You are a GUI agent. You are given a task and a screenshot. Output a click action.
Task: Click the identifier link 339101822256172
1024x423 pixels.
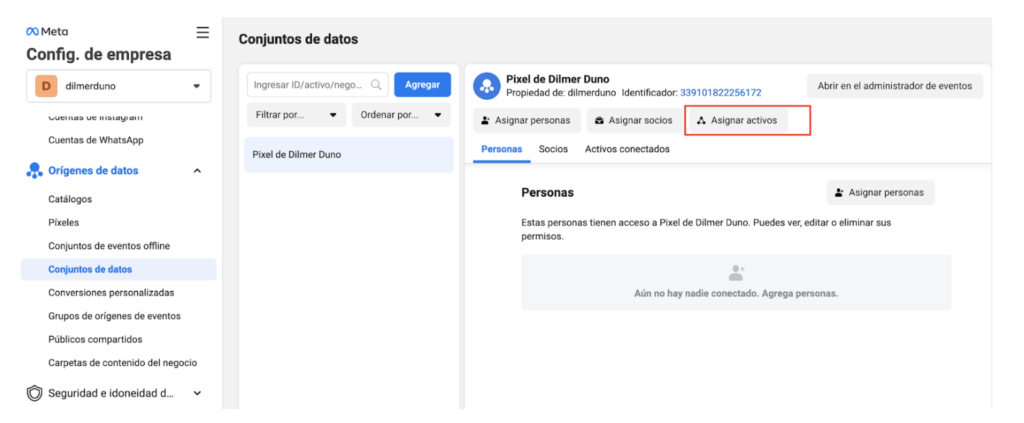pos(720,93)
